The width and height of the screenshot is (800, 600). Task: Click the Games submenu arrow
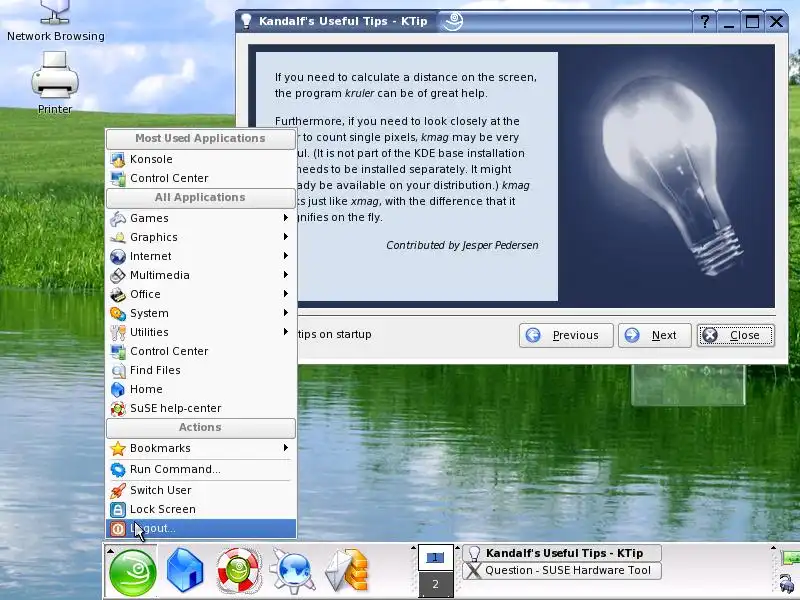[286, 218]
